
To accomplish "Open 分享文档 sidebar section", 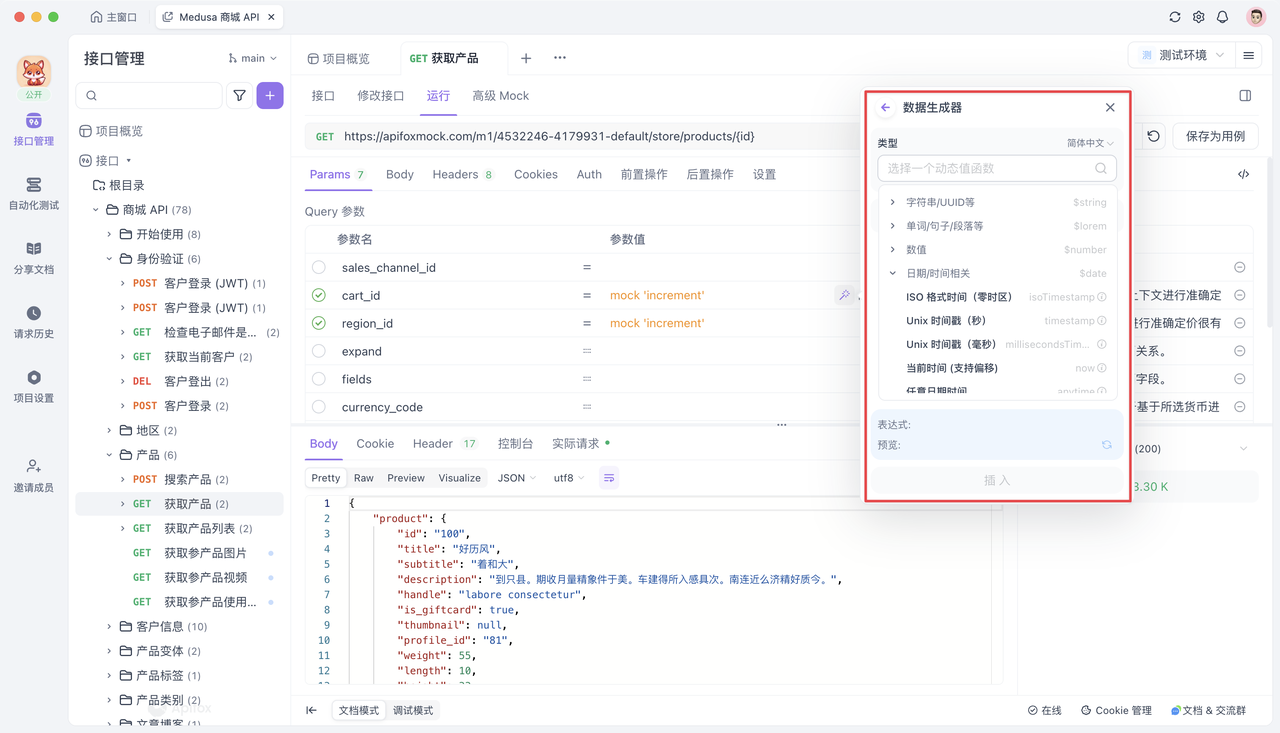I will (x=34, y=258).
